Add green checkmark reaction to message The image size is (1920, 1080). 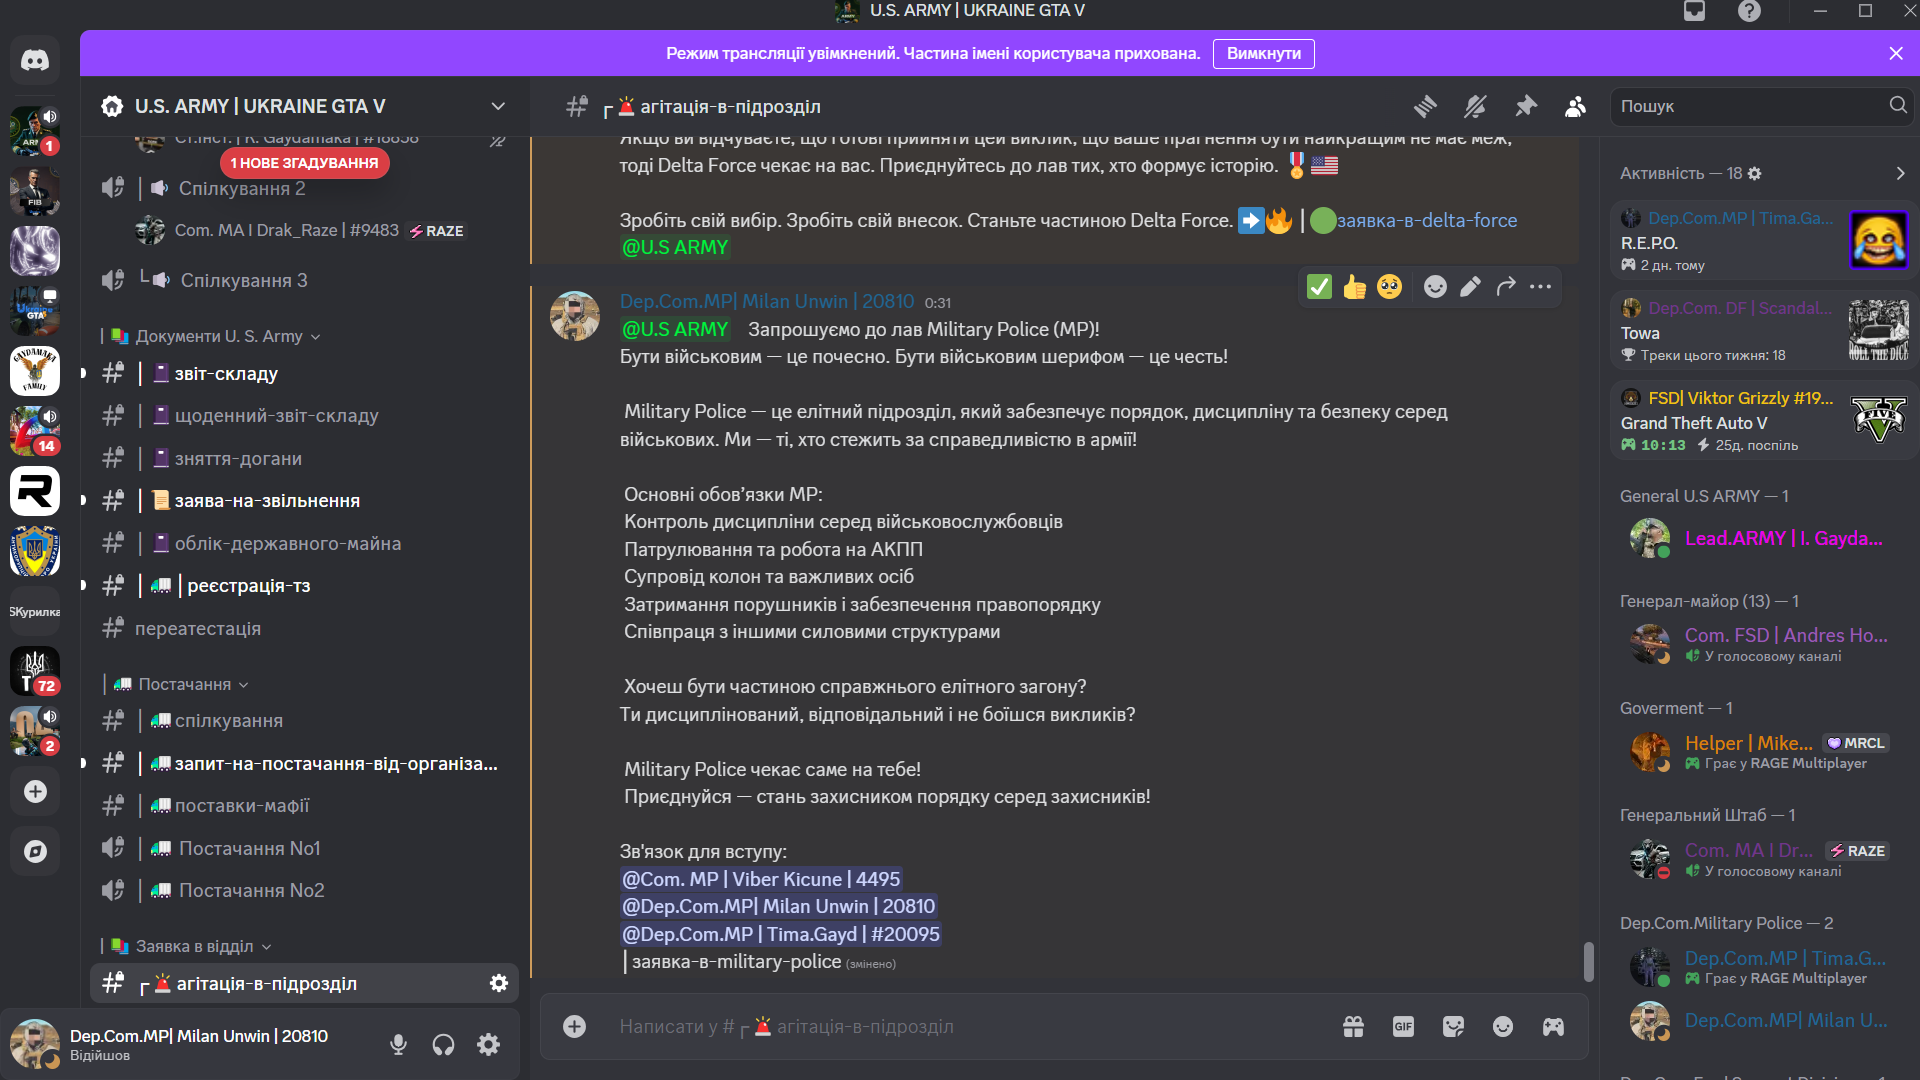click(x=1319, y=287)
